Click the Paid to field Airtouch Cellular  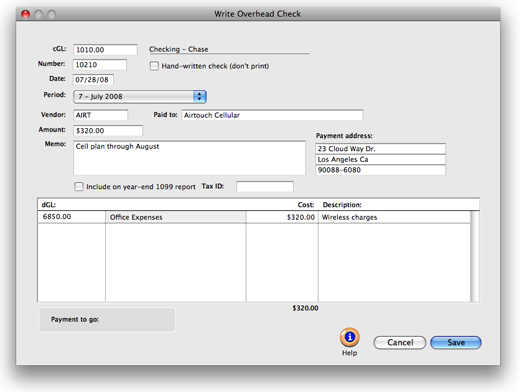coord(272,115)
